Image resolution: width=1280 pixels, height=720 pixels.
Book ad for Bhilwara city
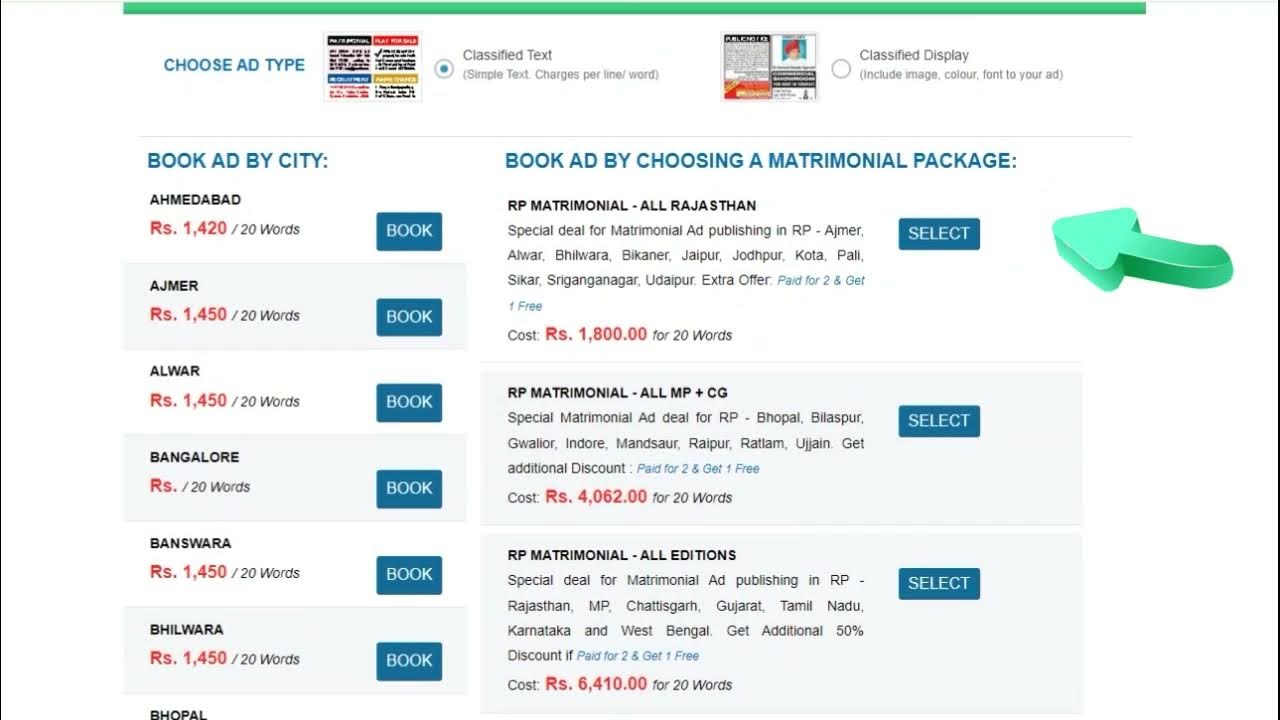tap(409, 660)
